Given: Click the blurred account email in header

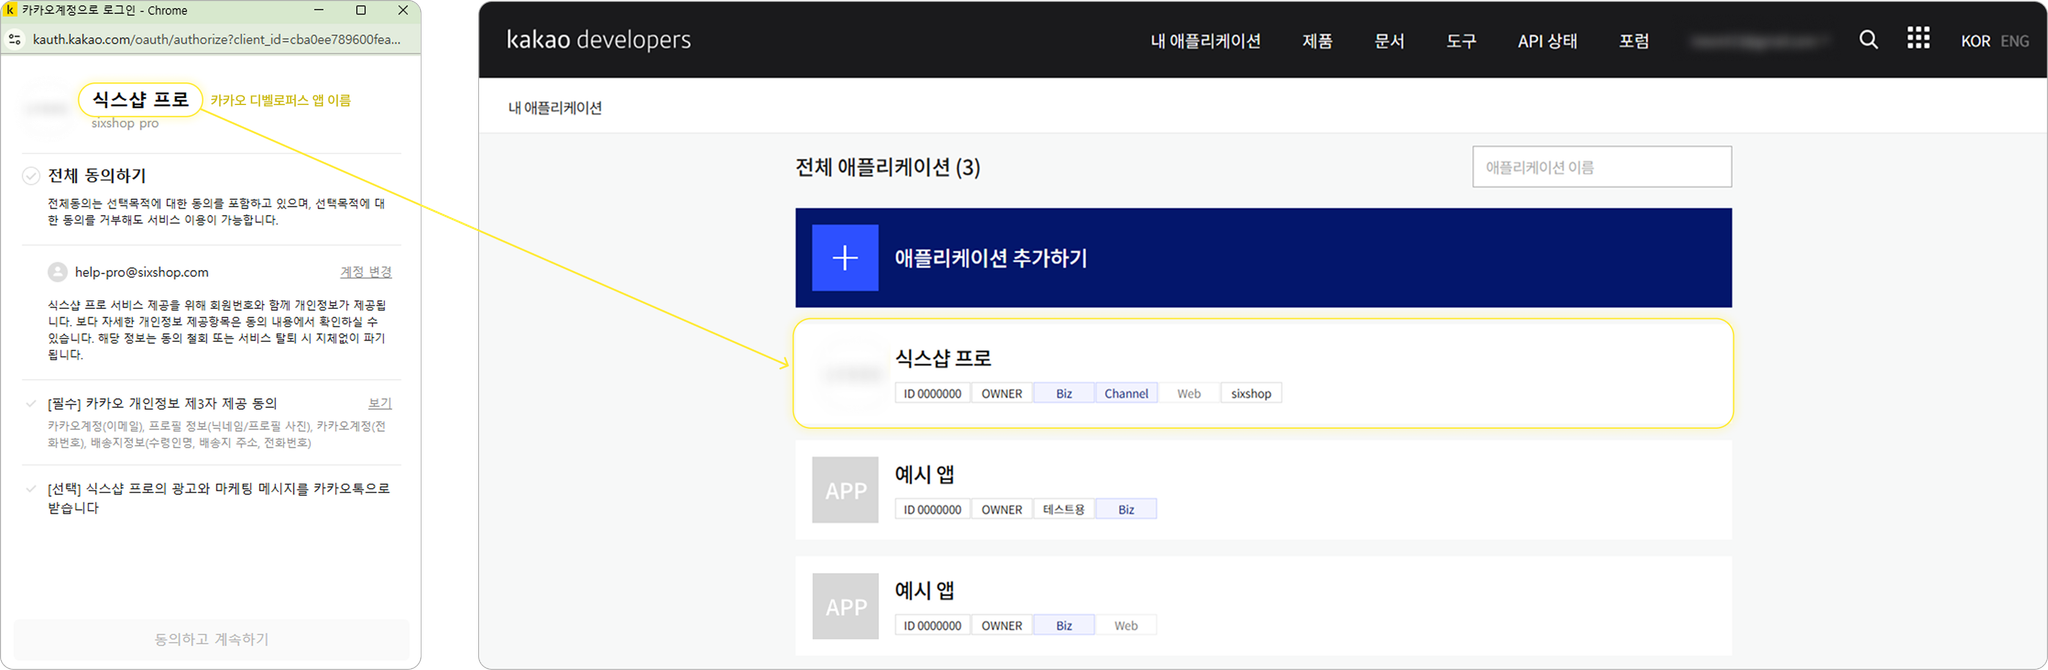Looking at the screenshot, I should click(x=1759, y=41).
